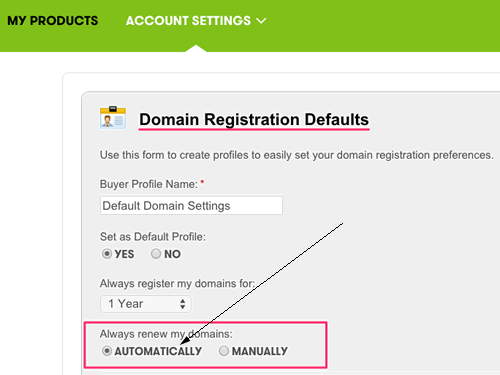
Task: Click the buyer profile ID badge icon
Action: tap(113, 118)
